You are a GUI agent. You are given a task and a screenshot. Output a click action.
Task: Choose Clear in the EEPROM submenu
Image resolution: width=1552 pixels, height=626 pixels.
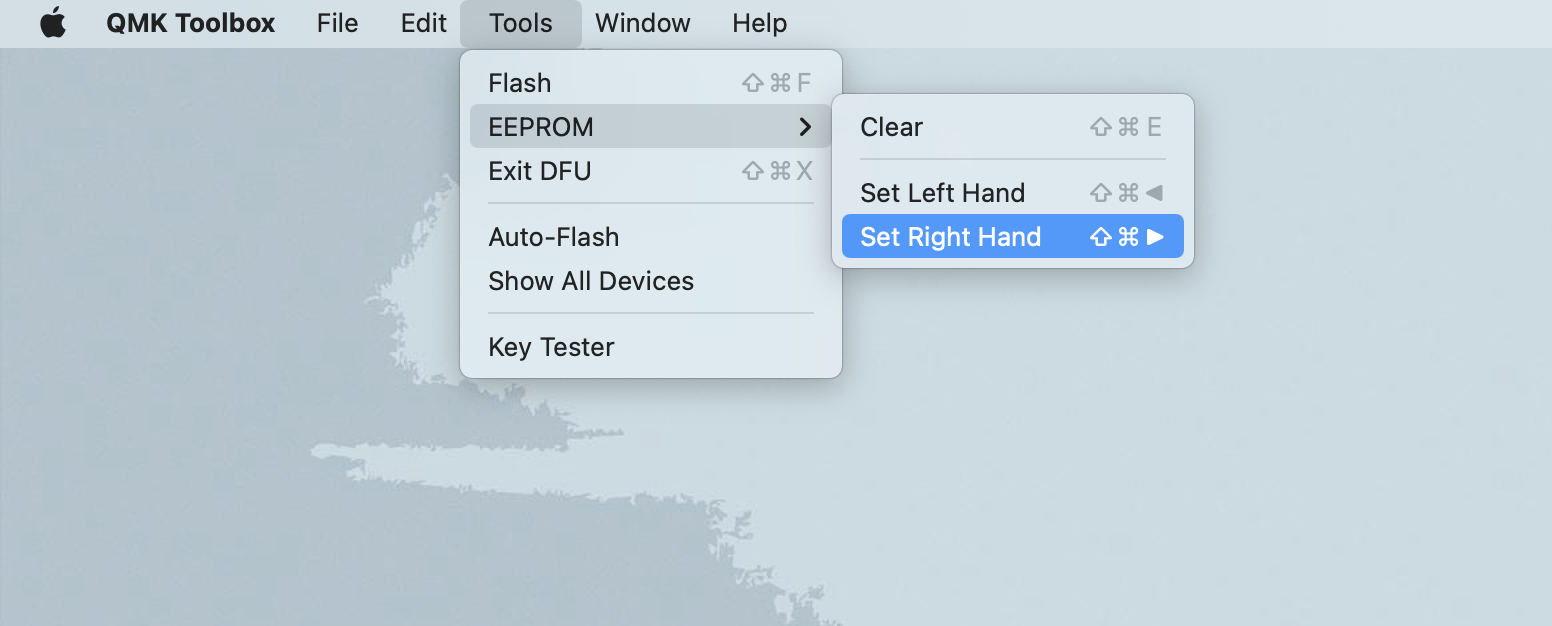[891, 127]
